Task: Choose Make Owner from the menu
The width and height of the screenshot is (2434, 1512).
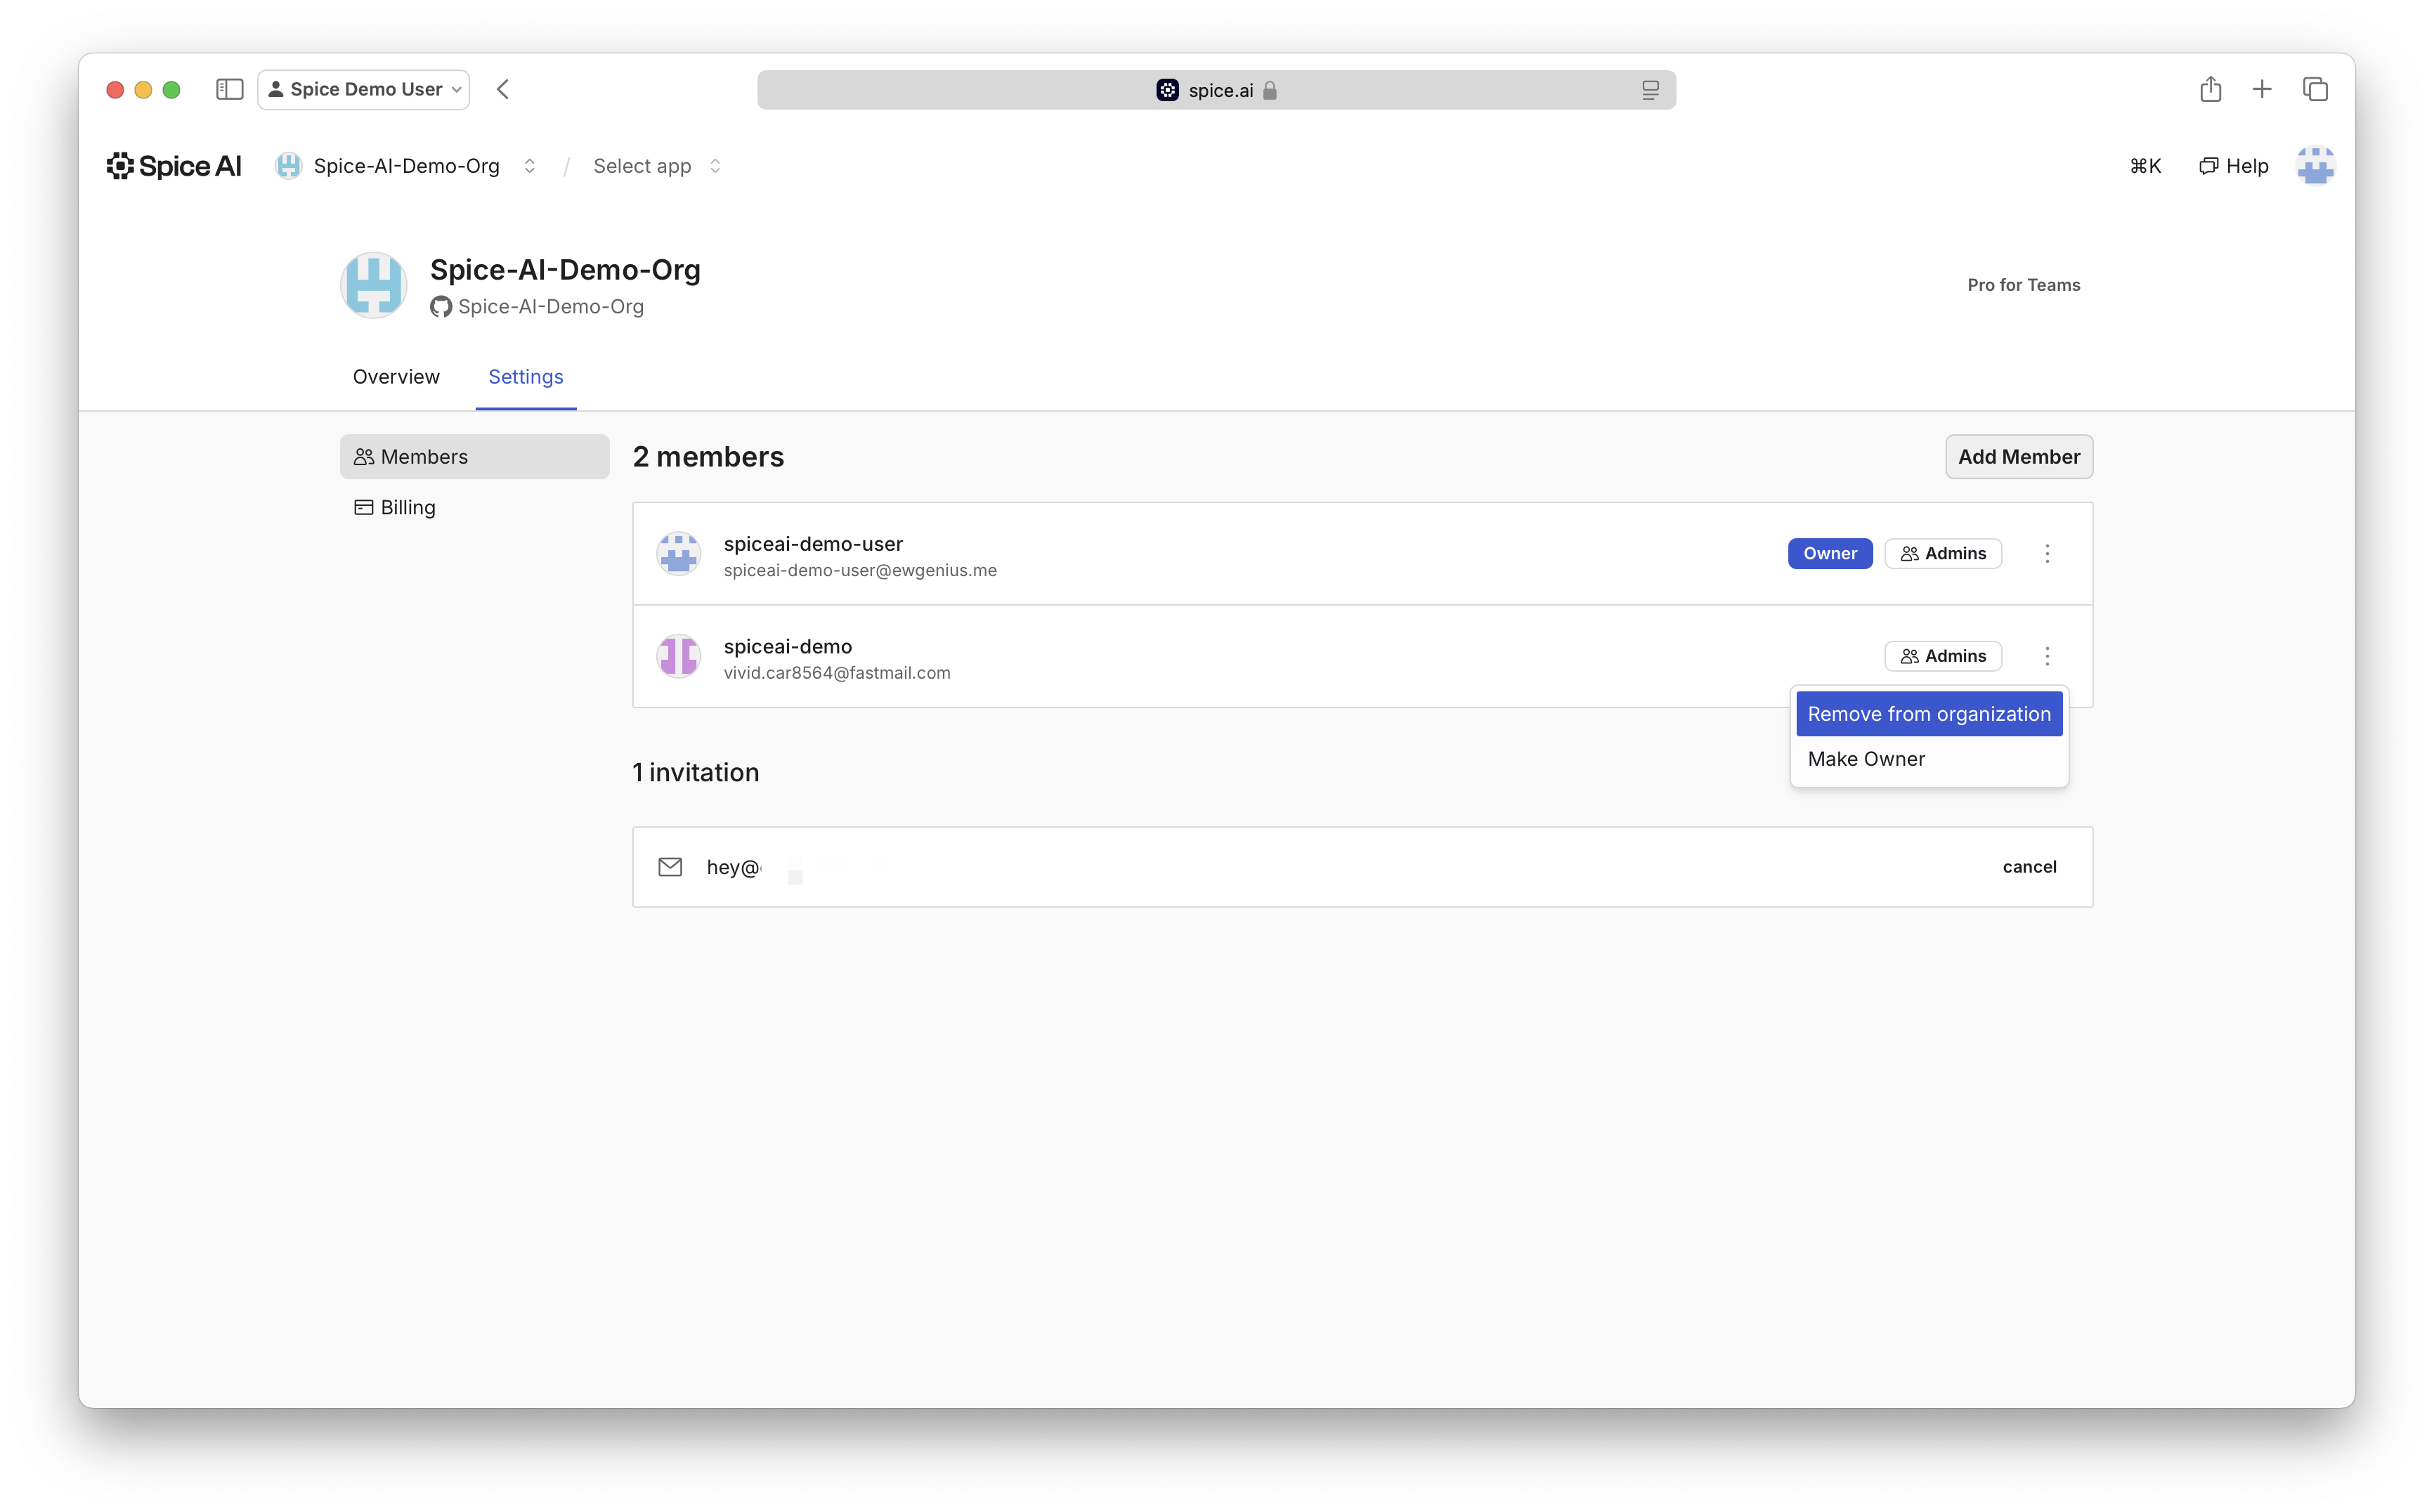Action: point(1866,759)
